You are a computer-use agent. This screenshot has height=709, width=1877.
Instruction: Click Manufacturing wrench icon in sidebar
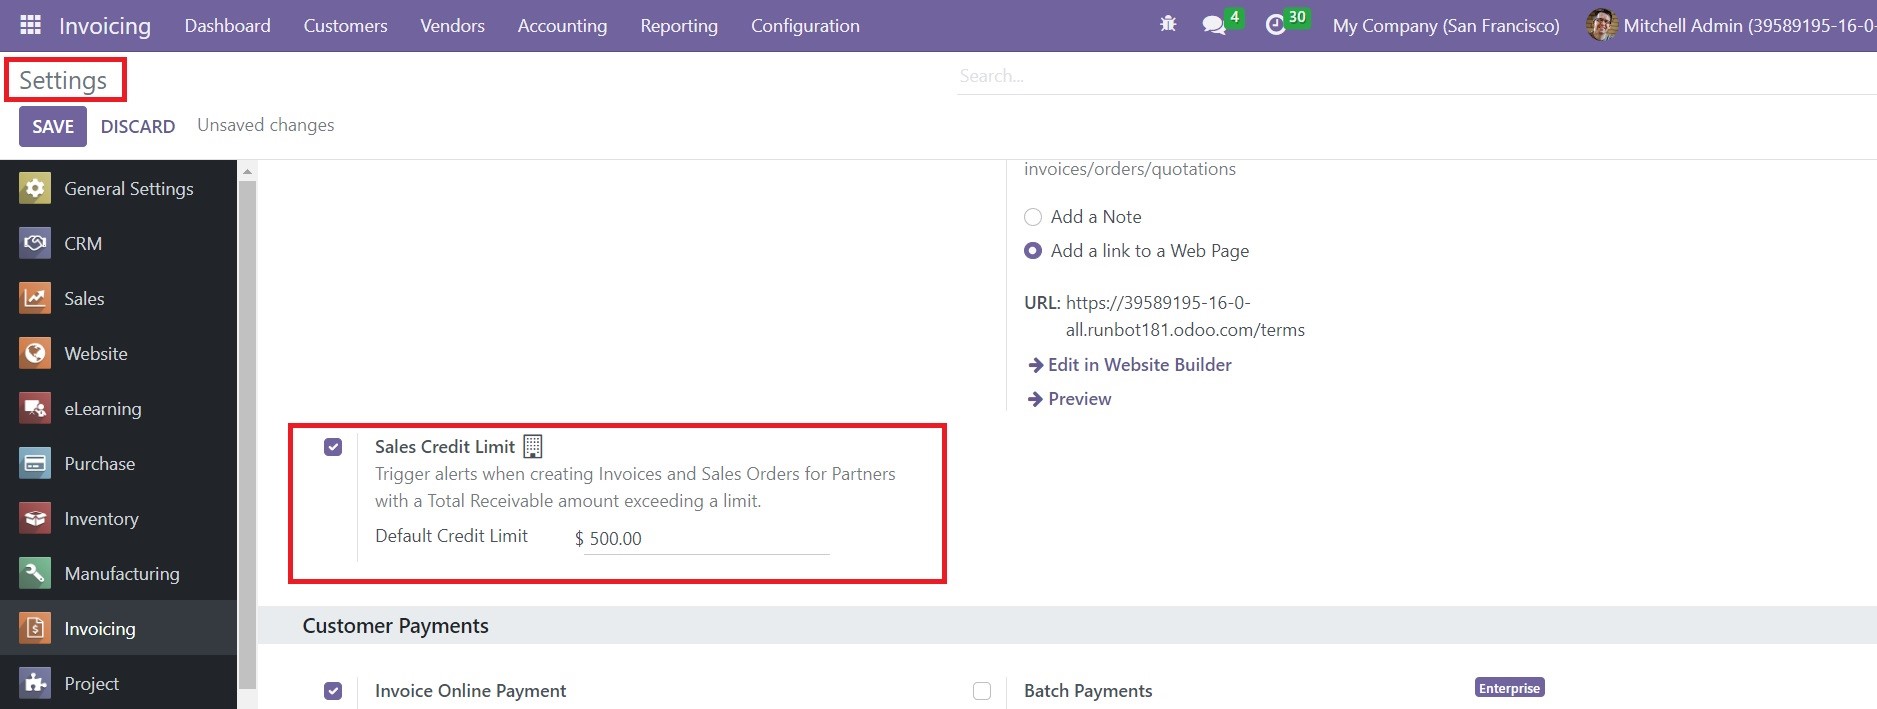35,573
